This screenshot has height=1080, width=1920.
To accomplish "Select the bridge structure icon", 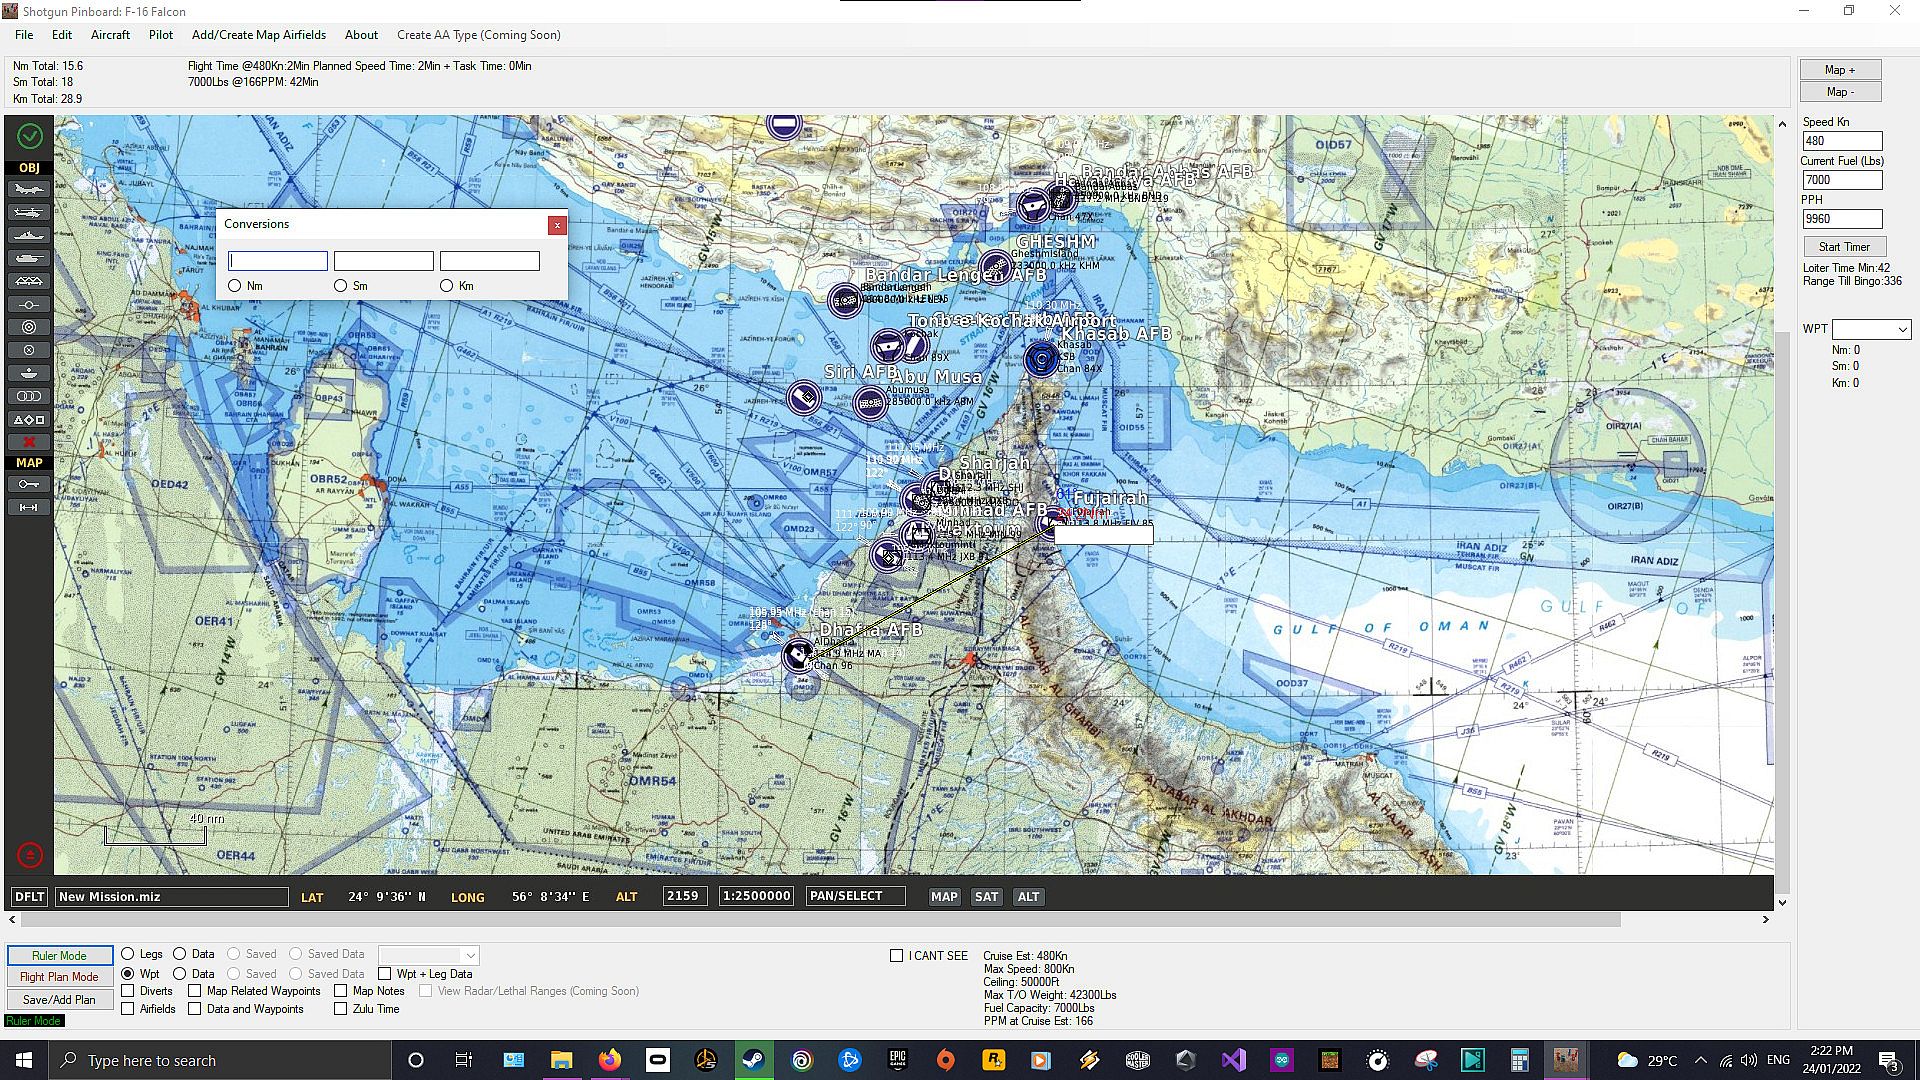I will coord(29,281).
